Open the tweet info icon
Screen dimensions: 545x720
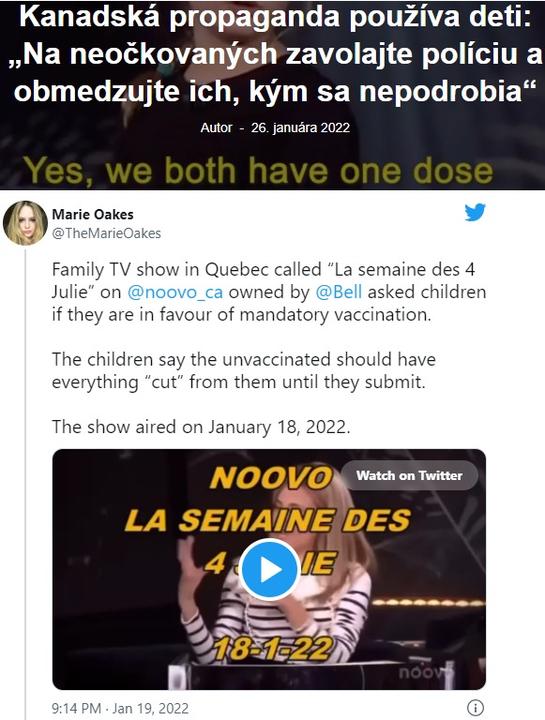(476, 707)
